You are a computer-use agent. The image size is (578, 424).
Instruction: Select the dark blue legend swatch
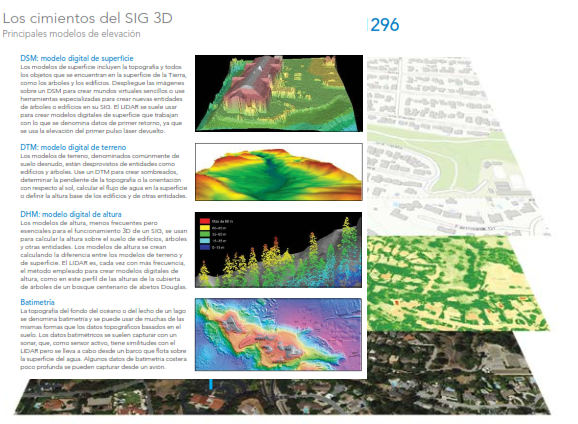tap(205, 247)
